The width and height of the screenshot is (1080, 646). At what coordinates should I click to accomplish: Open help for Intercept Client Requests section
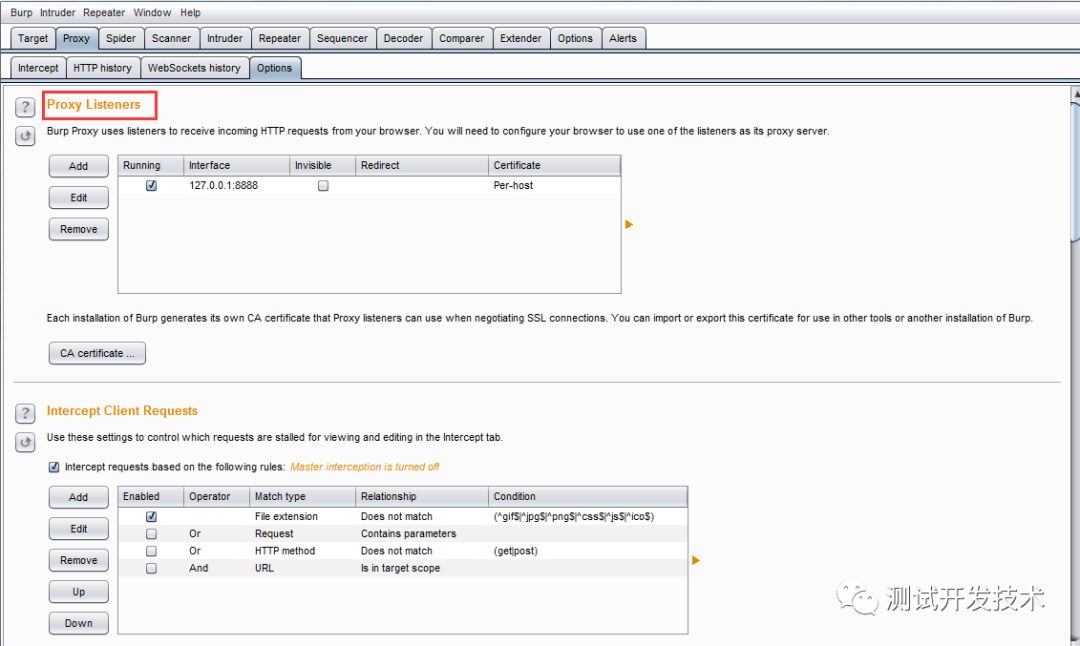pos(25,413)
